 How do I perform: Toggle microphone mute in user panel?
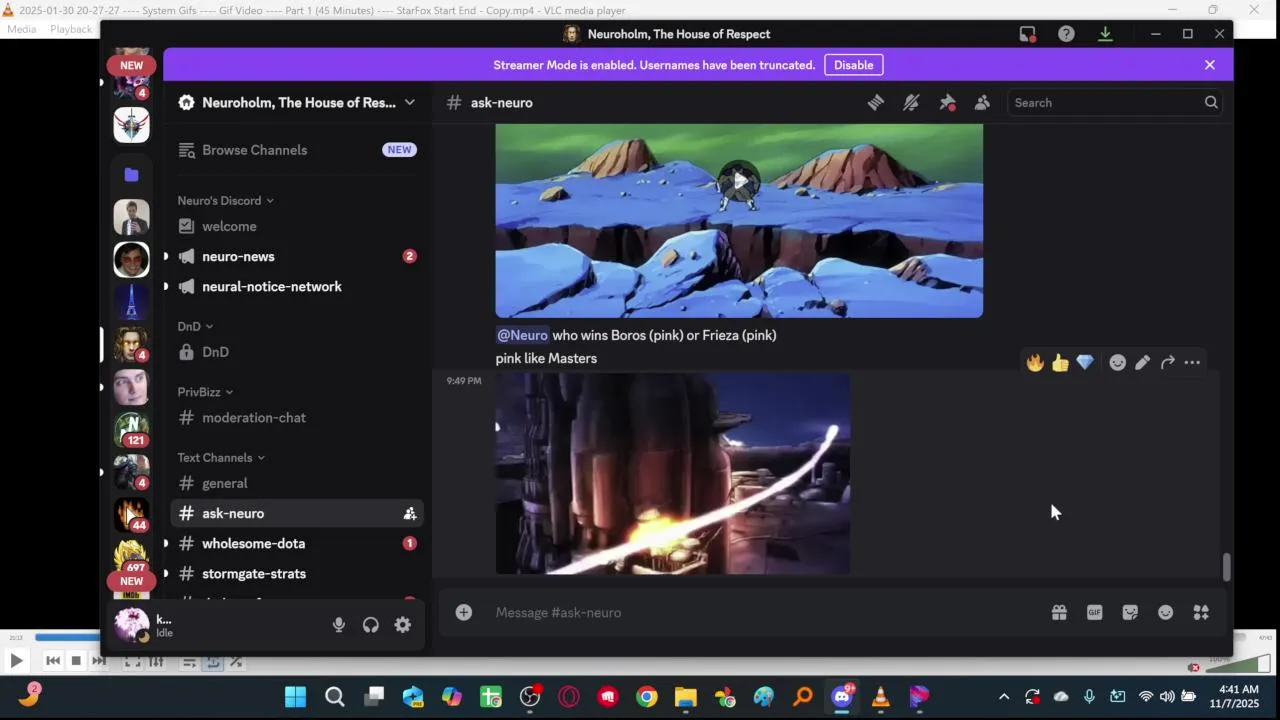click(x=339, y=625)
